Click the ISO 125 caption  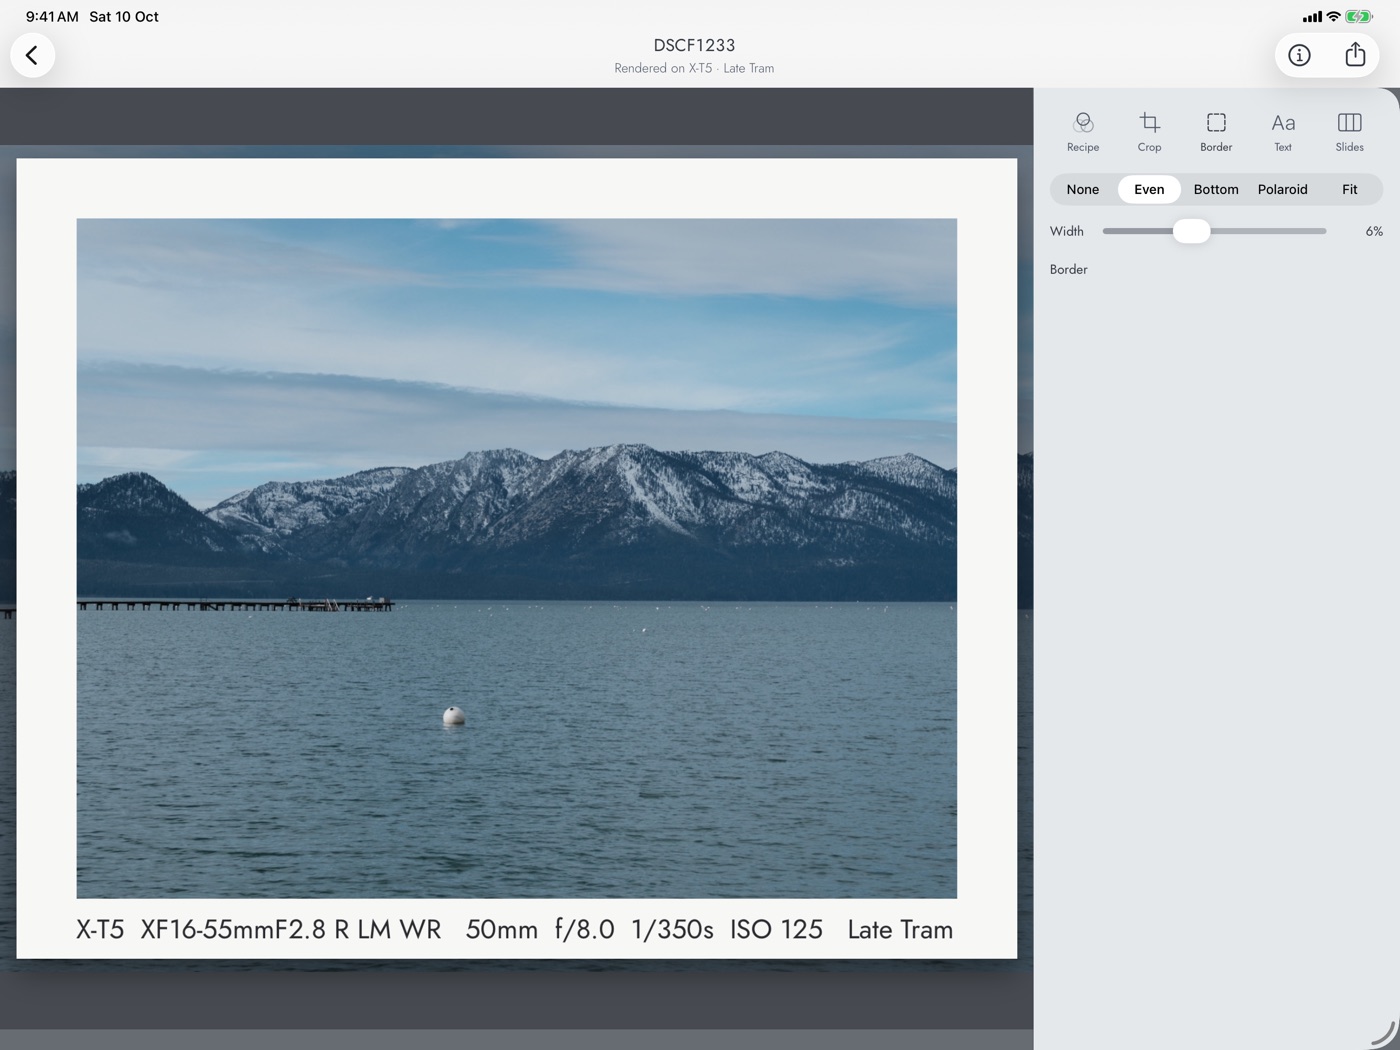(776, 929)
